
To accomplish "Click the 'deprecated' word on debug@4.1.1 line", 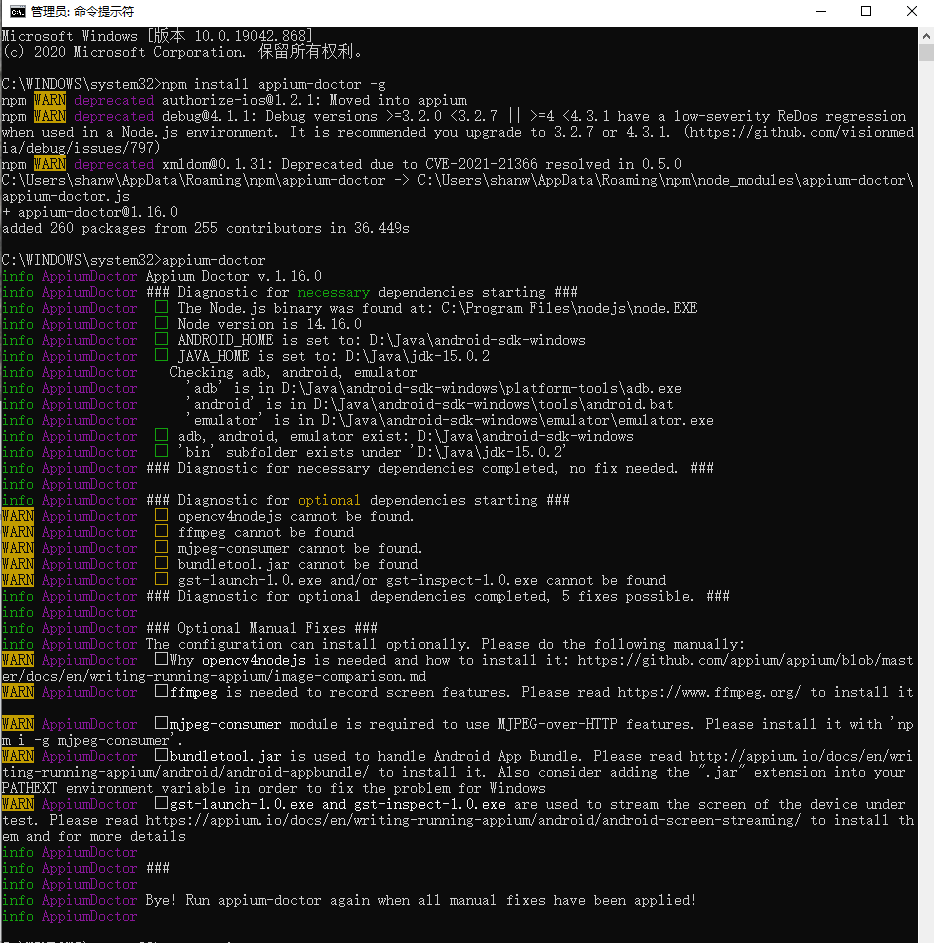I will pos(114,116).
